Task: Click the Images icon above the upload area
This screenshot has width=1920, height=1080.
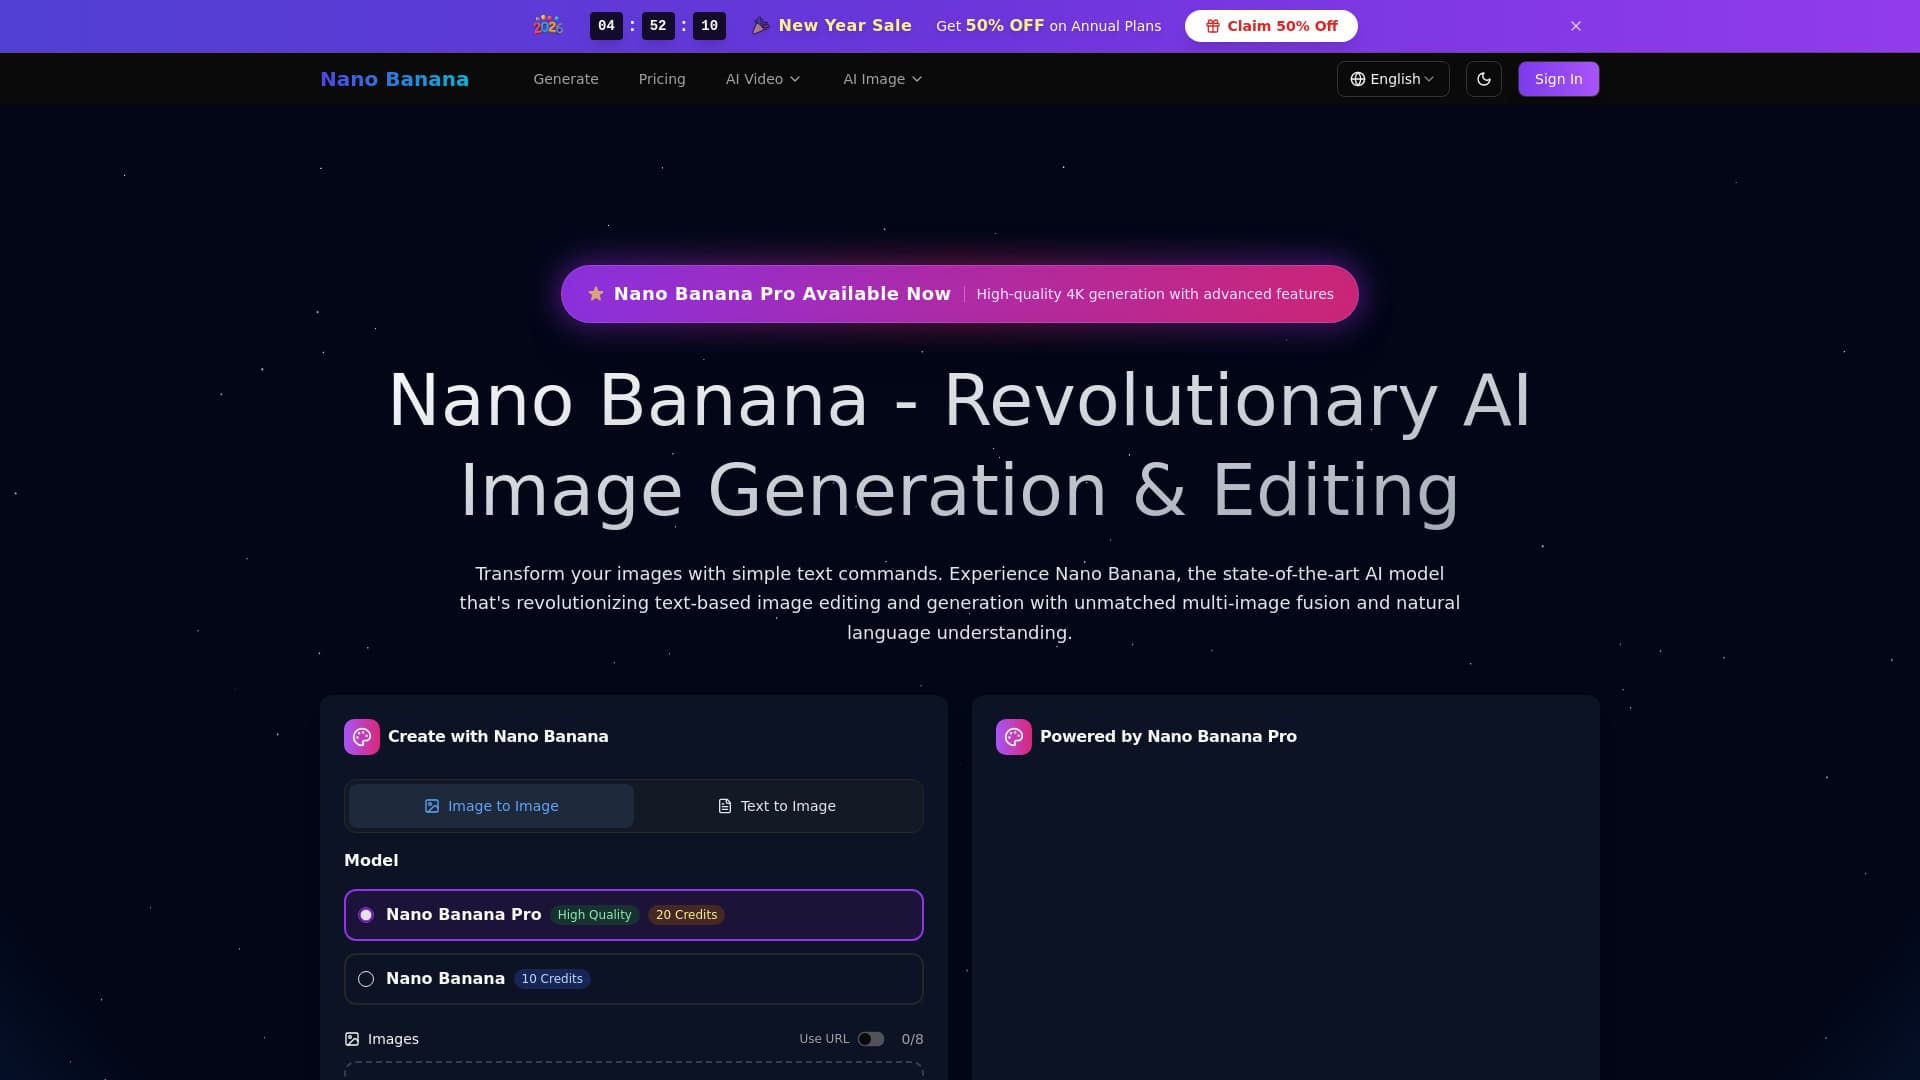Action: (352, 1039)
